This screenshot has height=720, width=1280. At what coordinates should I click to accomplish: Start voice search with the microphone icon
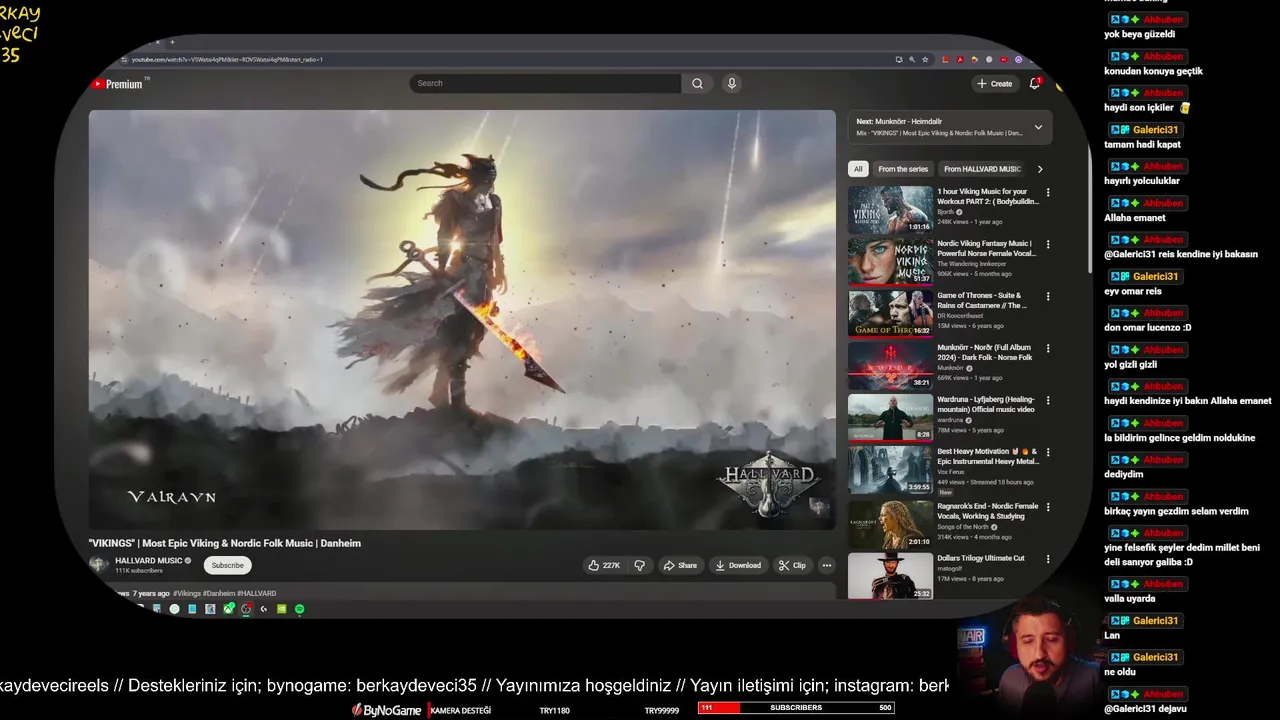point(732,84)
